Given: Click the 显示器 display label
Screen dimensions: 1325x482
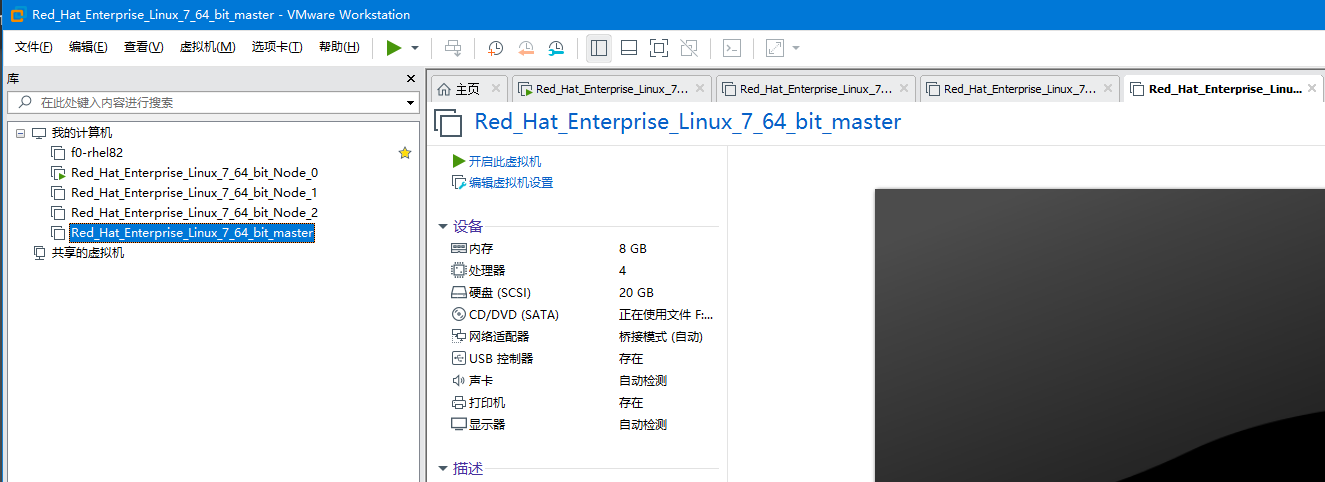Looking at the screenshot, I should 487,425.
